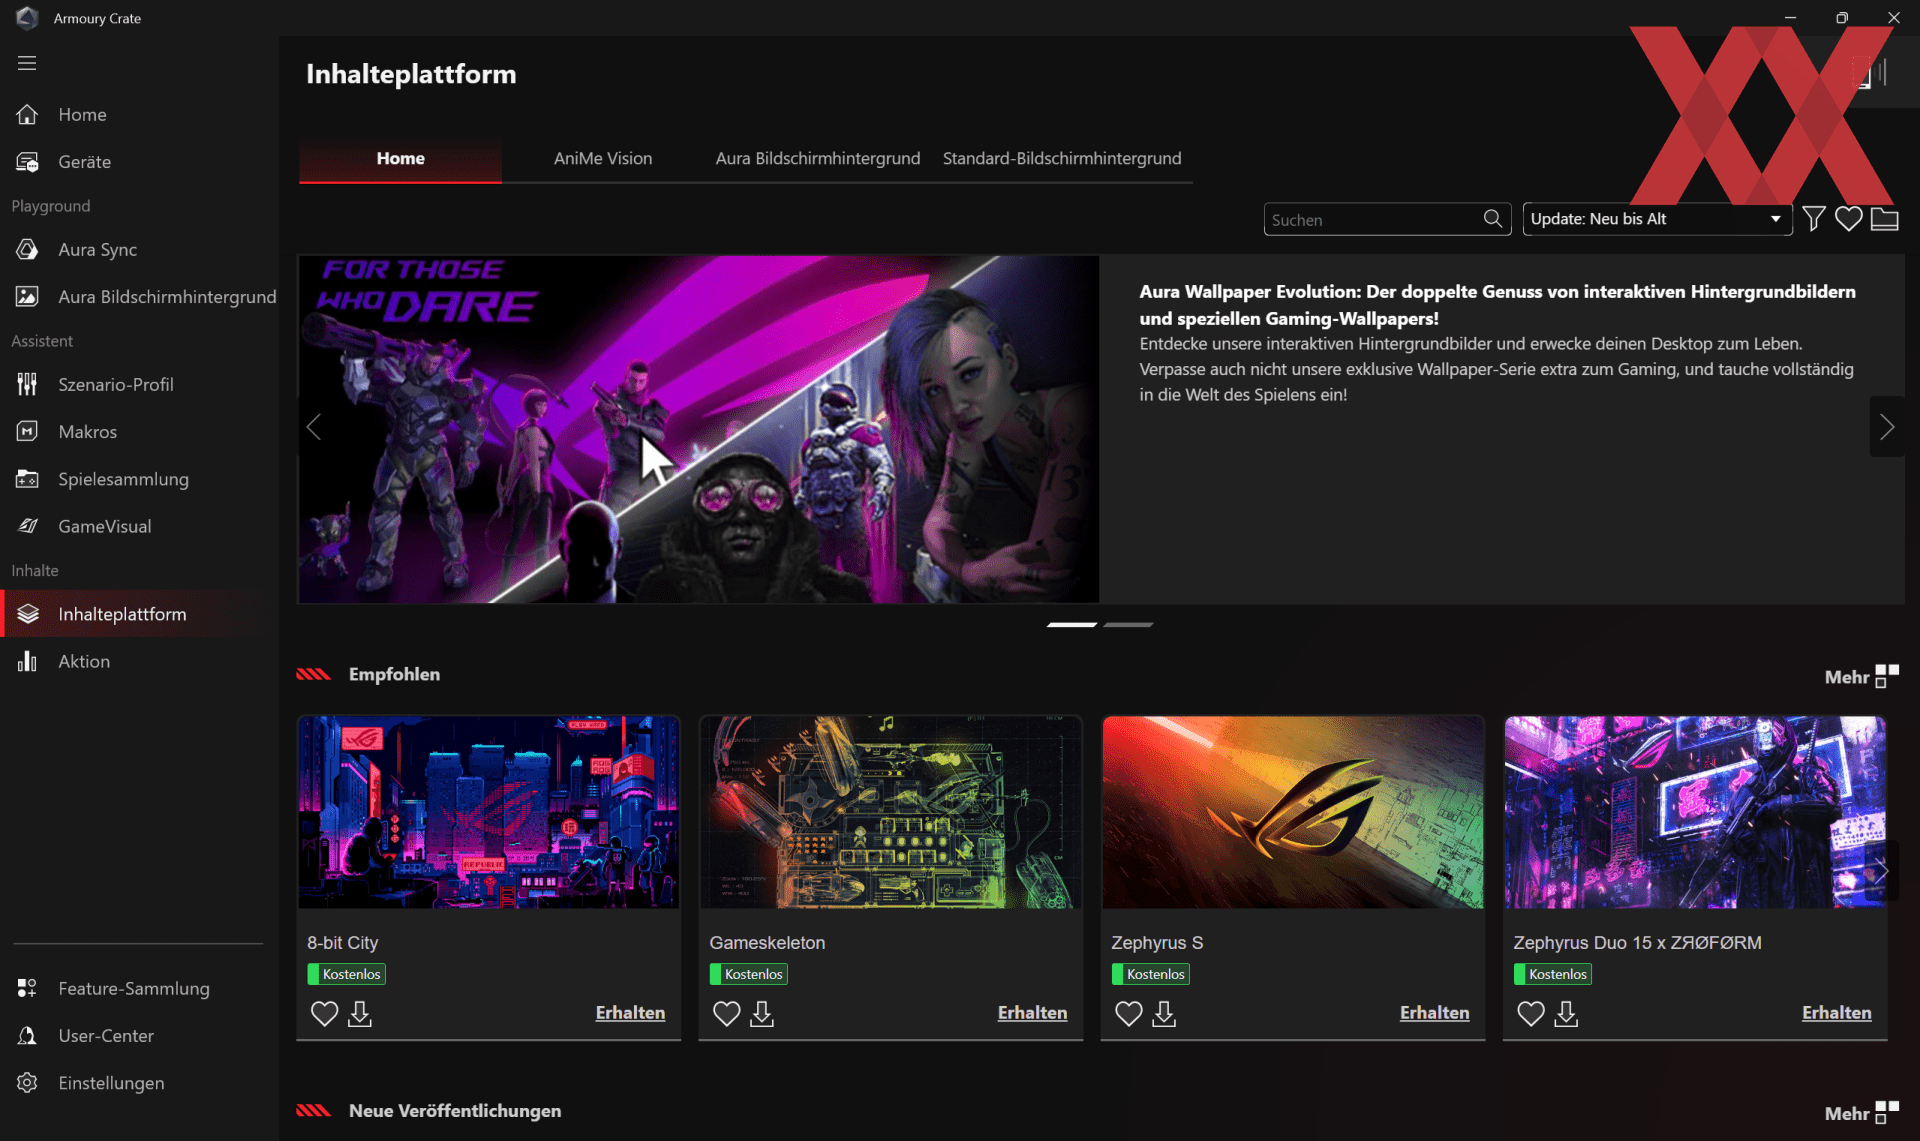This screenshot has width=1920, height=1141.
Task: Click the Kostenlos tag on 8-bit City
Action: [x=346, y=974]
